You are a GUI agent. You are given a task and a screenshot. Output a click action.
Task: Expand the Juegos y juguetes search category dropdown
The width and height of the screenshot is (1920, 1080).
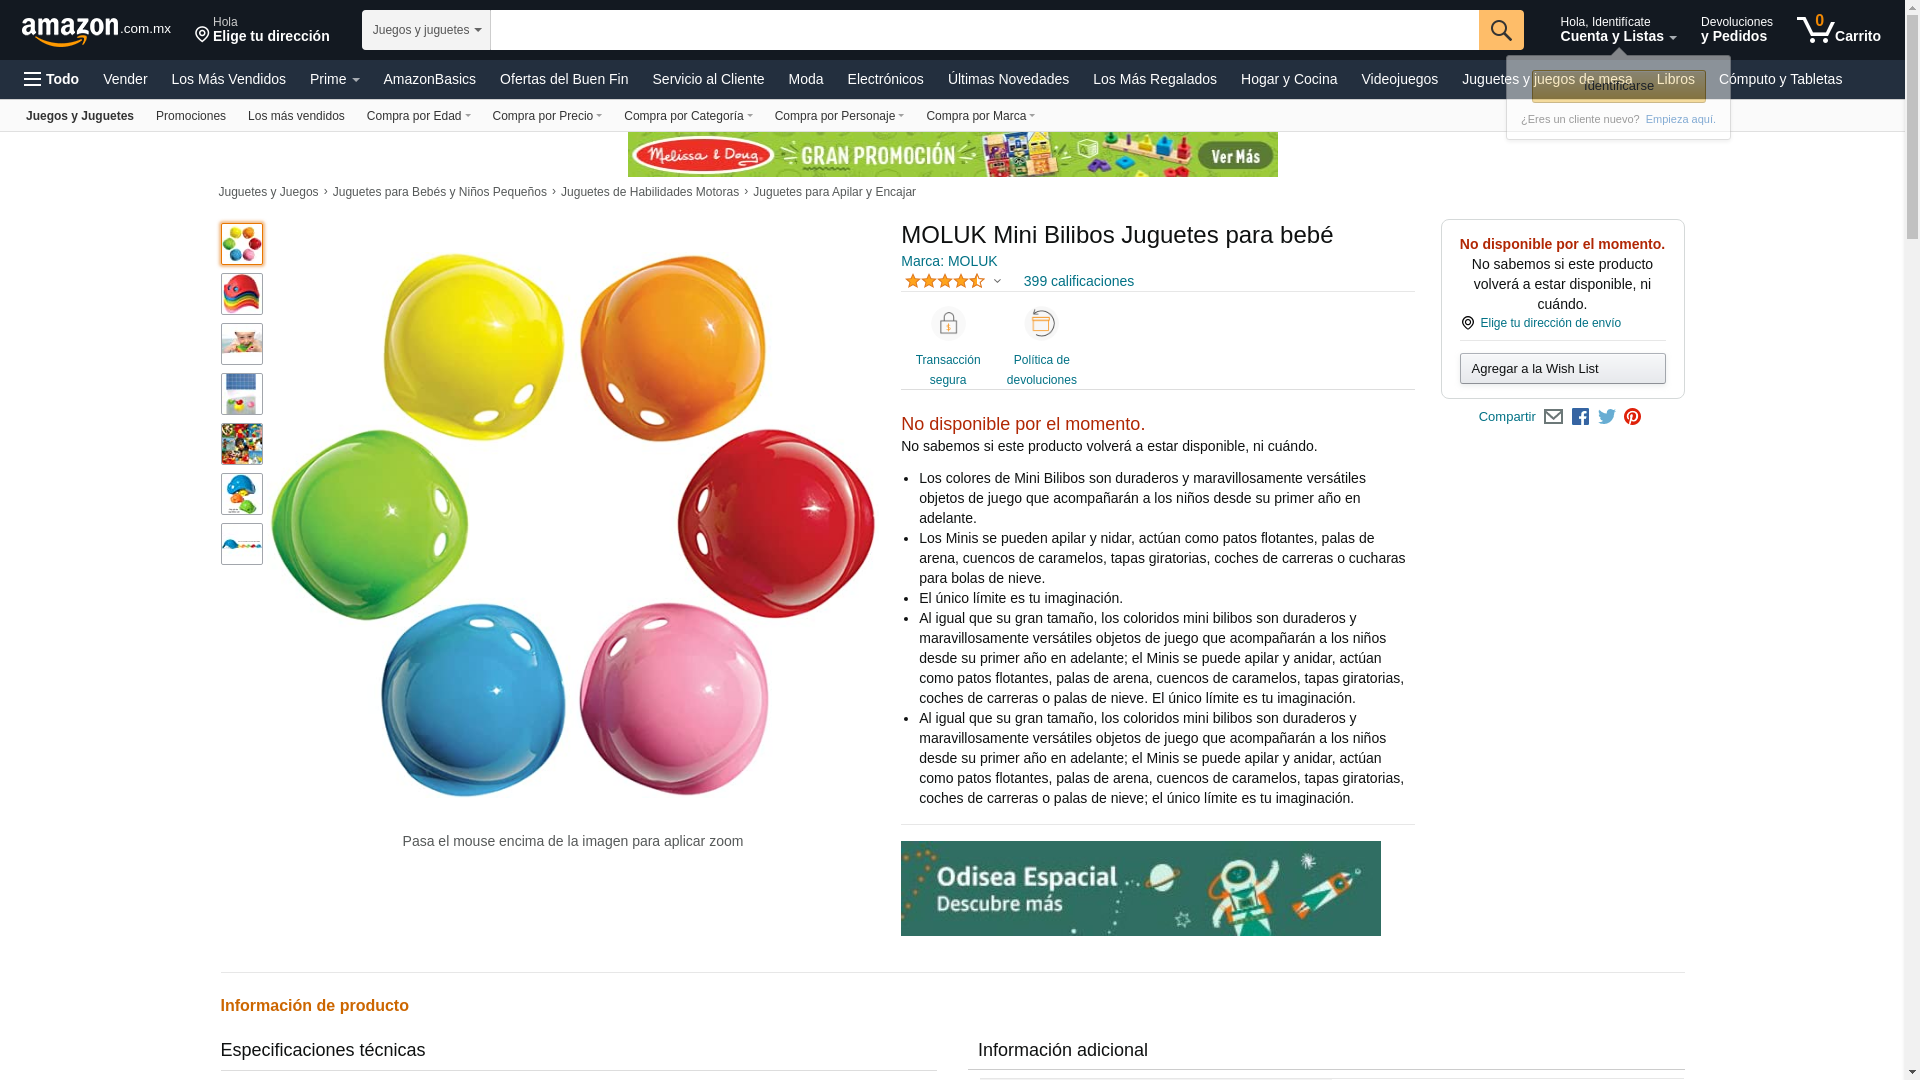427,30
